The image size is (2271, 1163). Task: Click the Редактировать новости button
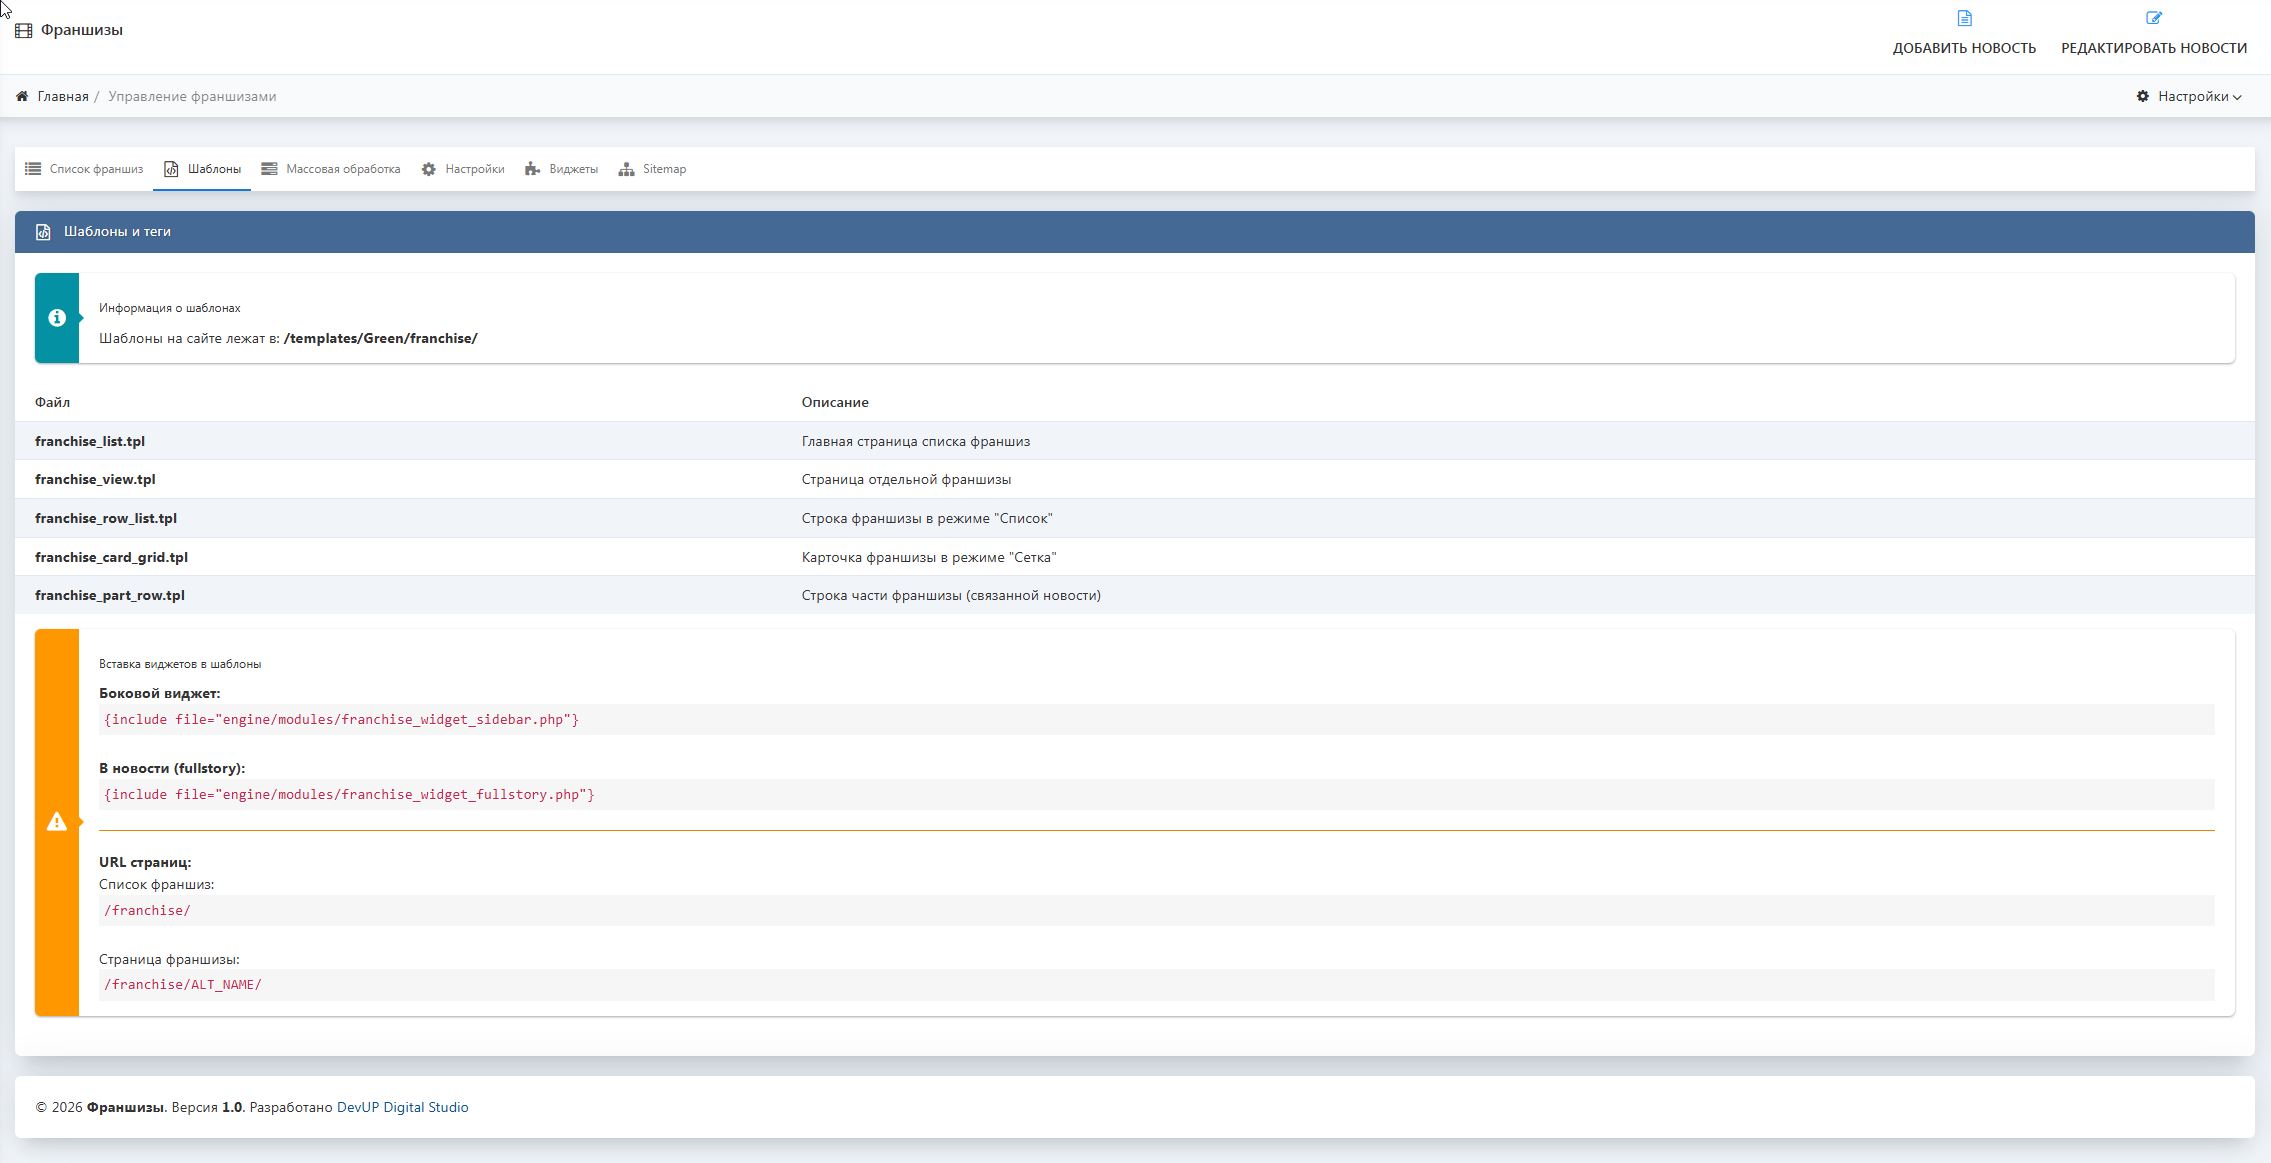(2153, 47)
